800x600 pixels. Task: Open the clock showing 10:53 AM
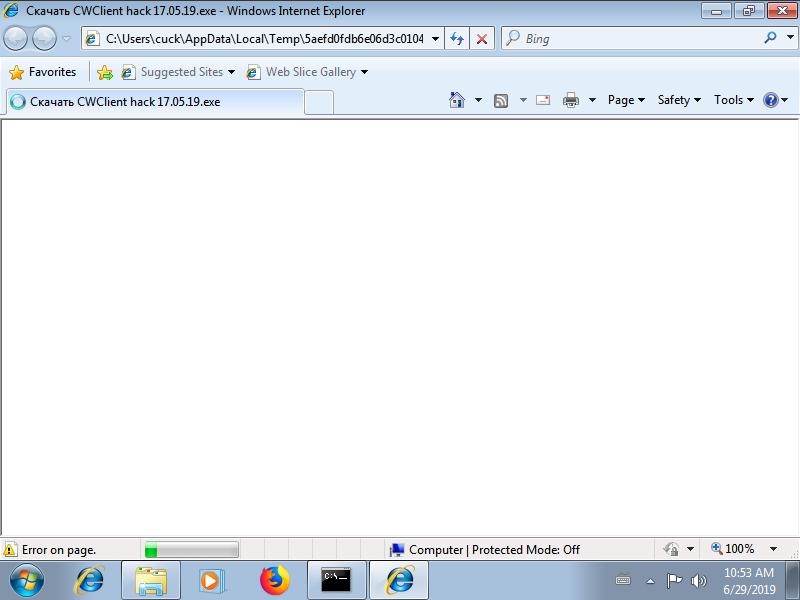coord(748,581)
